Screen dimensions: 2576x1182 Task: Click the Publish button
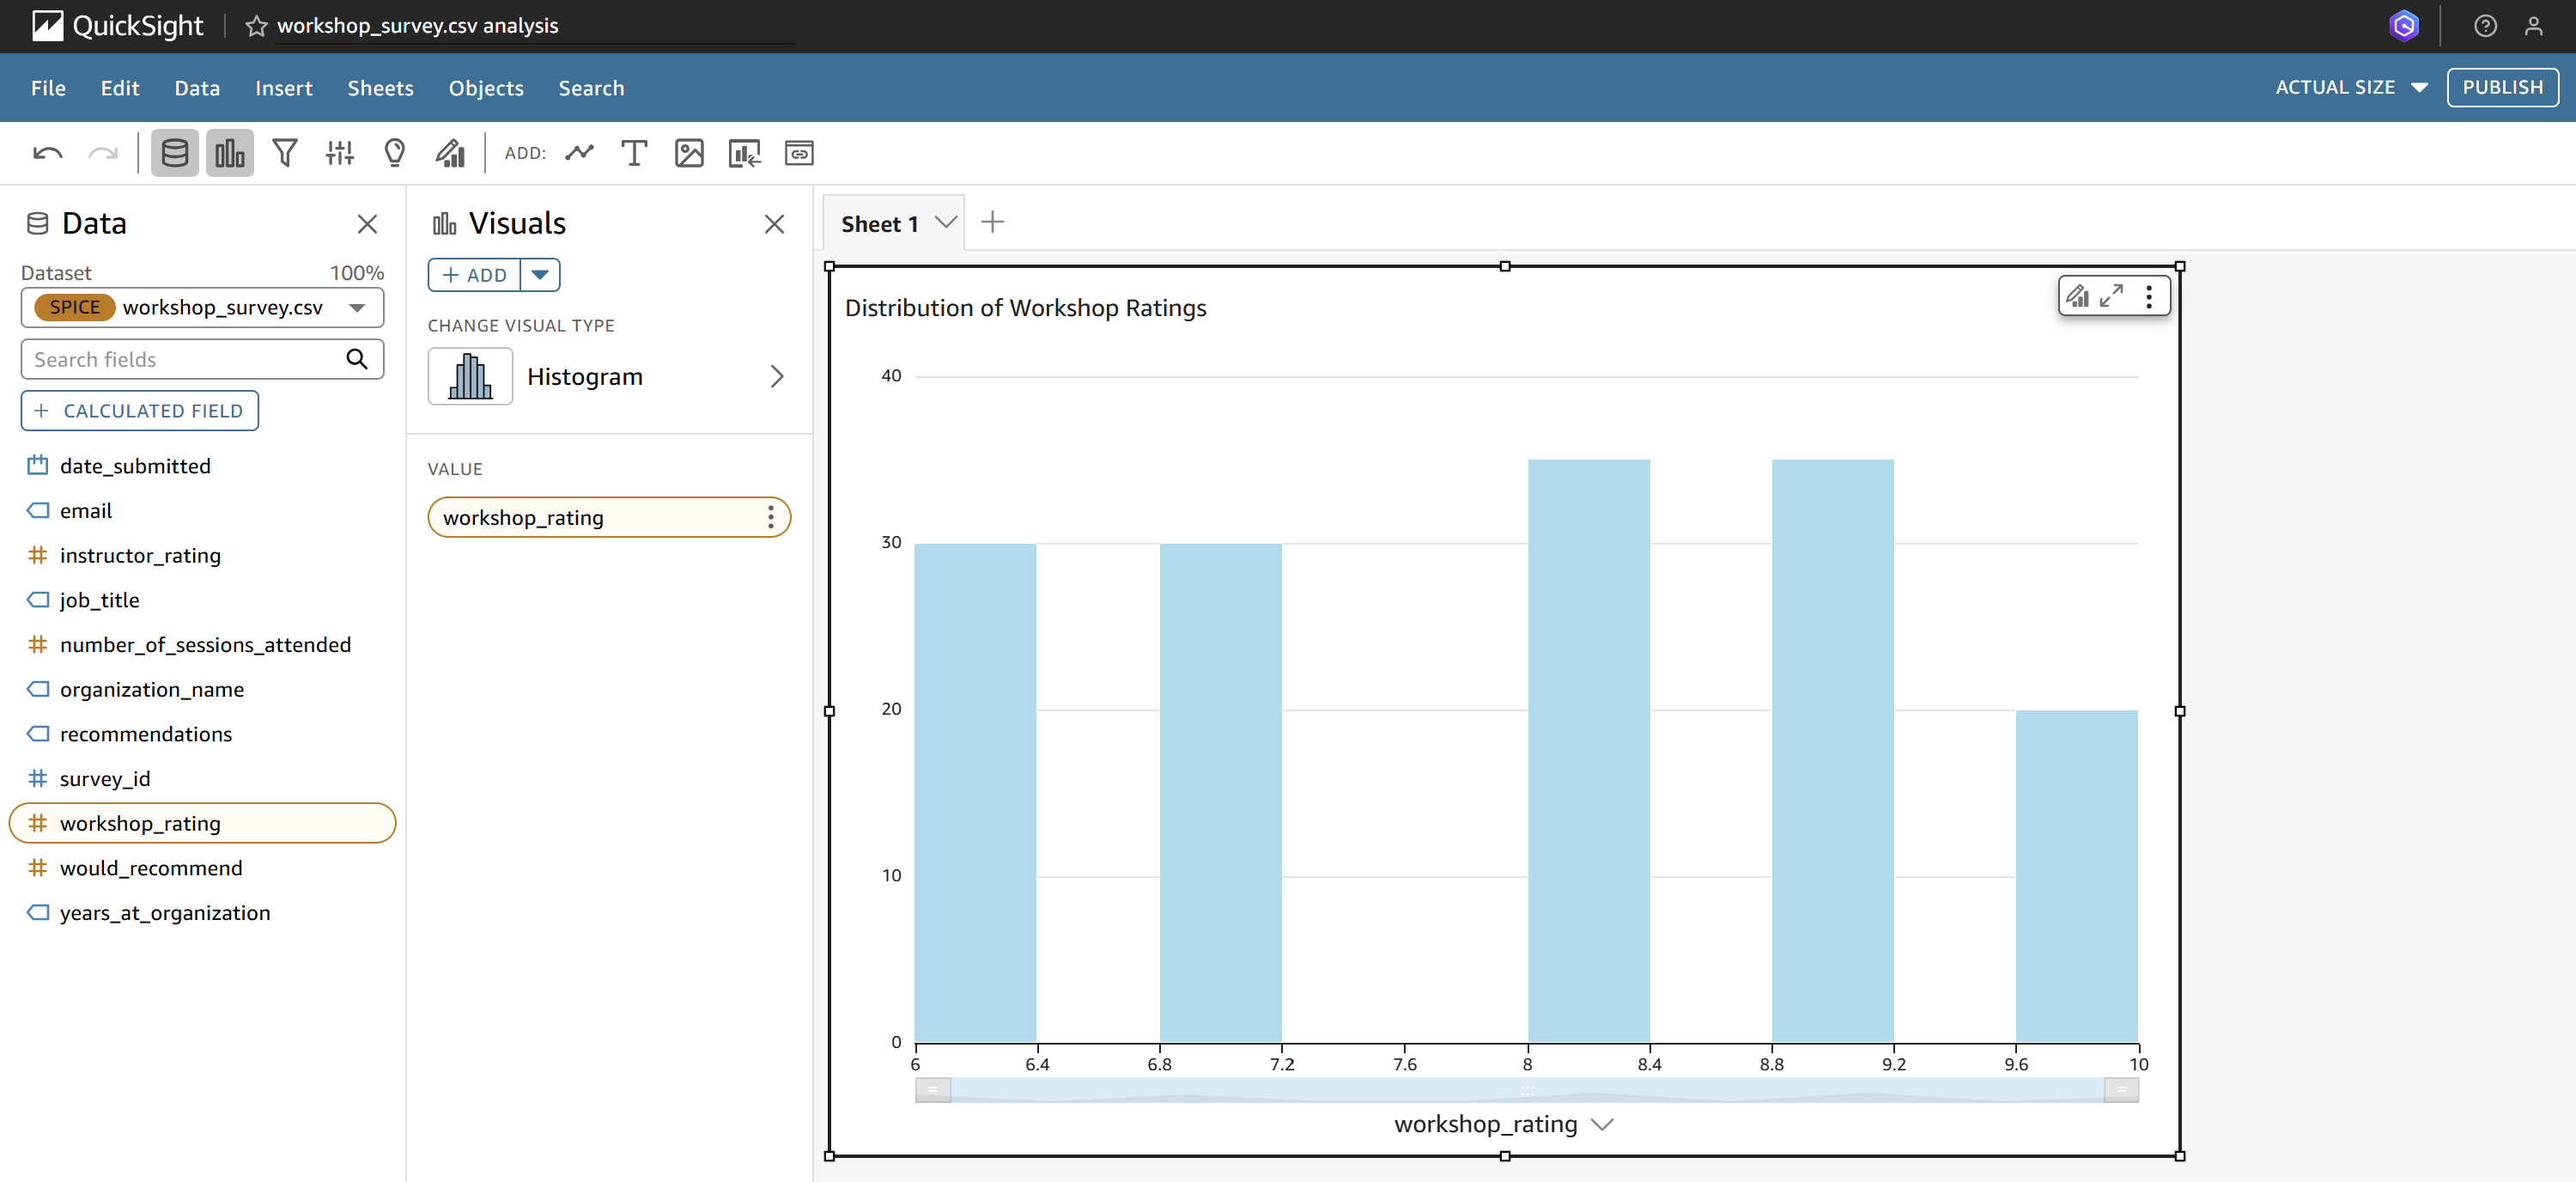[x=2502, y=87]
